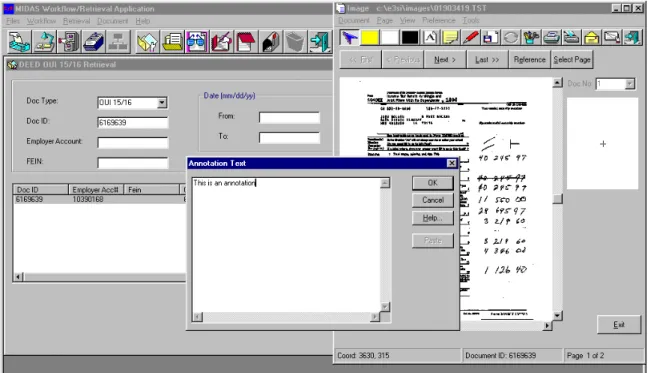Pick the red marker pen tool
This screenshot has height=373, width=648.
tap(470, 38)
